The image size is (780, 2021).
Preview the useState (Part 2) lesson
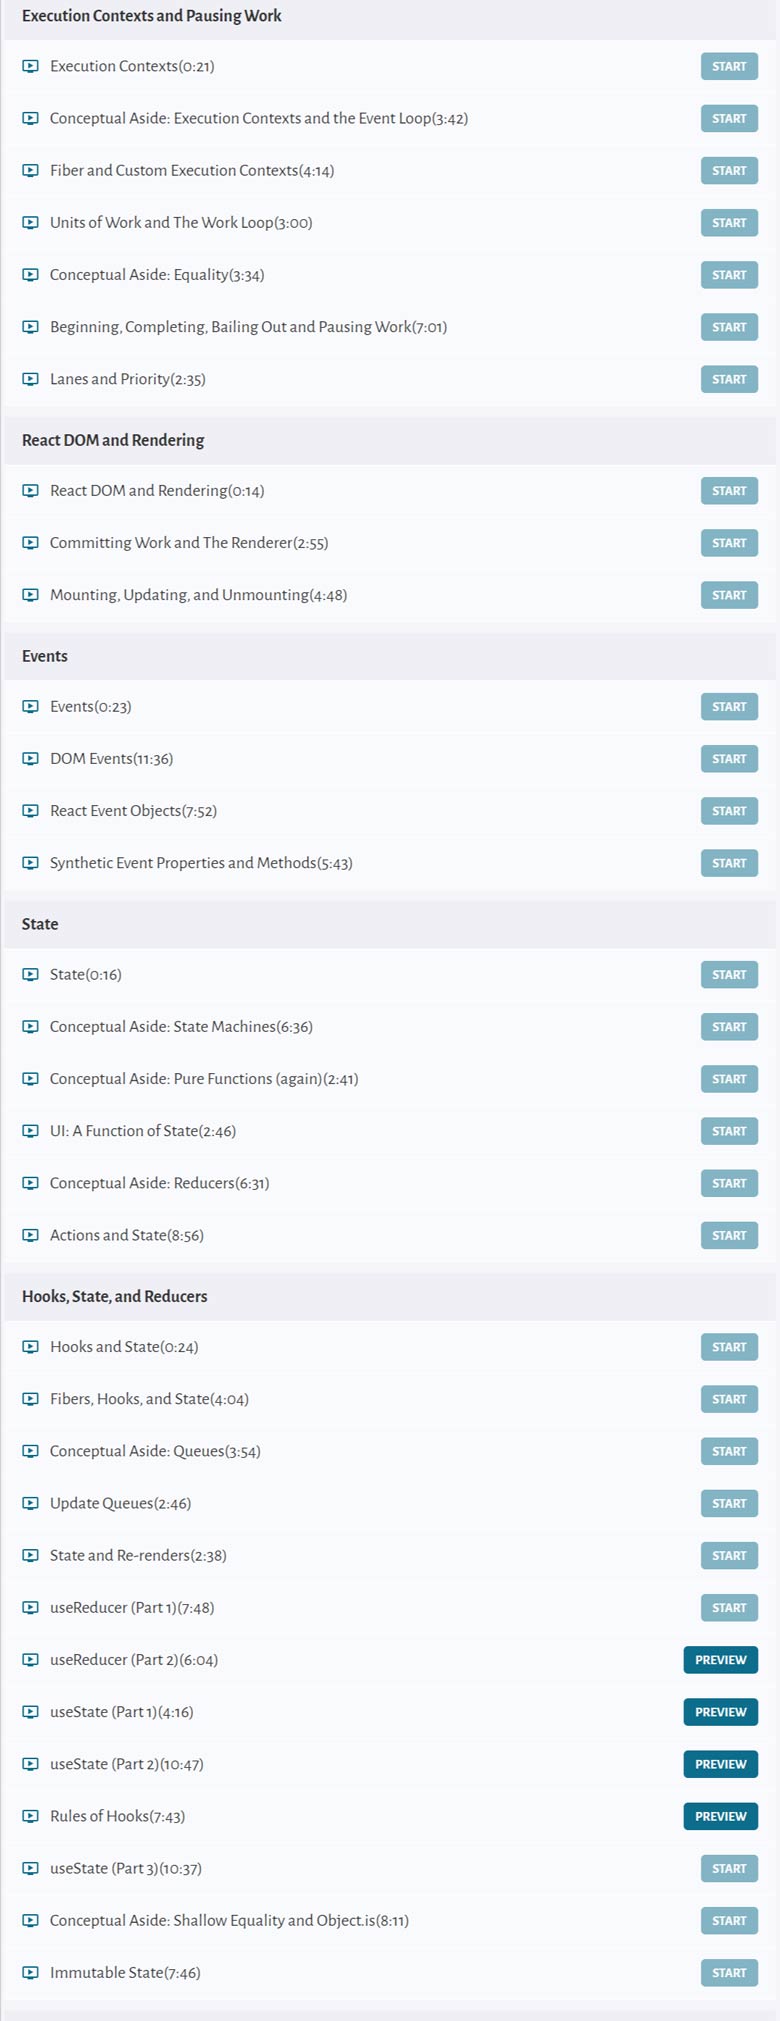(x=721, y=1764)
